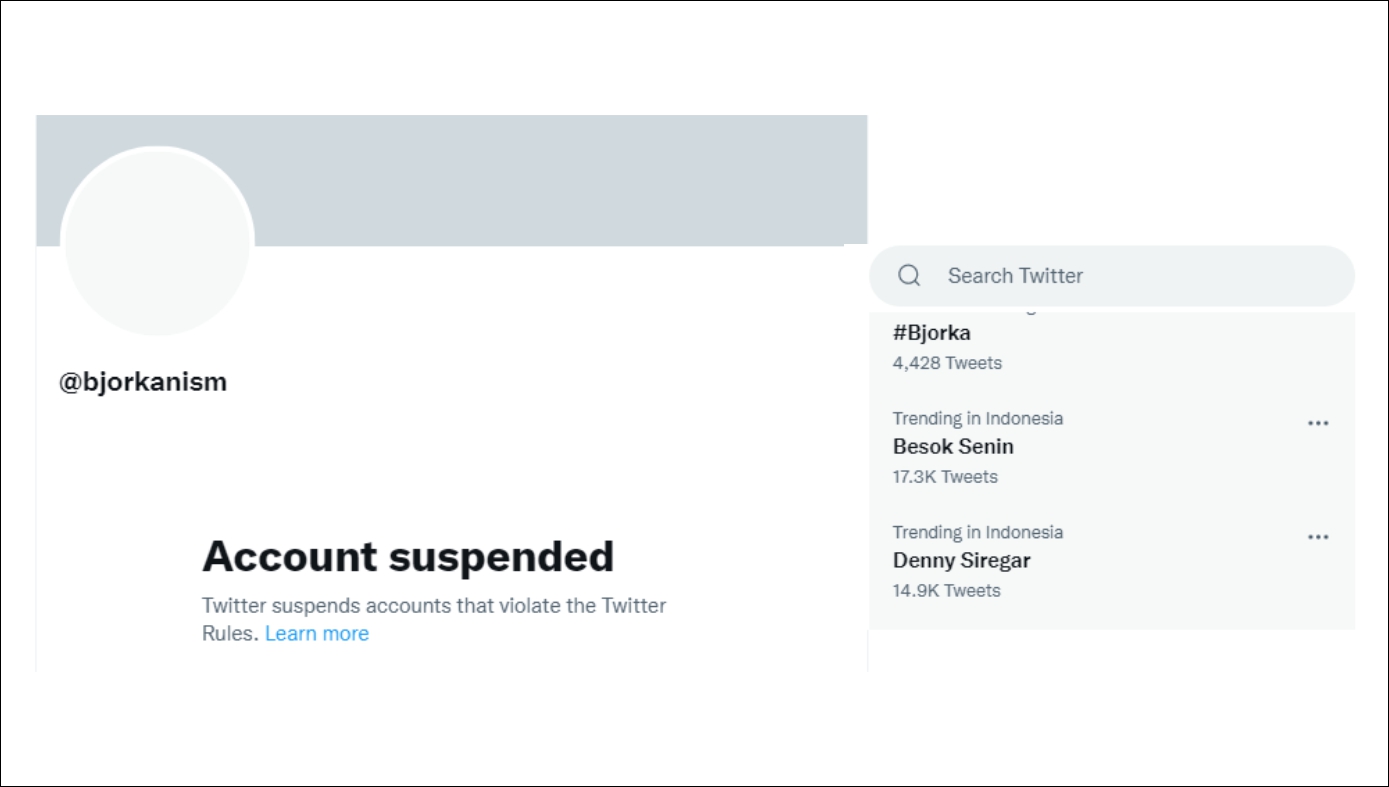The image size is (1389, 787).
Task: Click Trending in Indonesia label above Besok Senin
Action: point(977,419)
